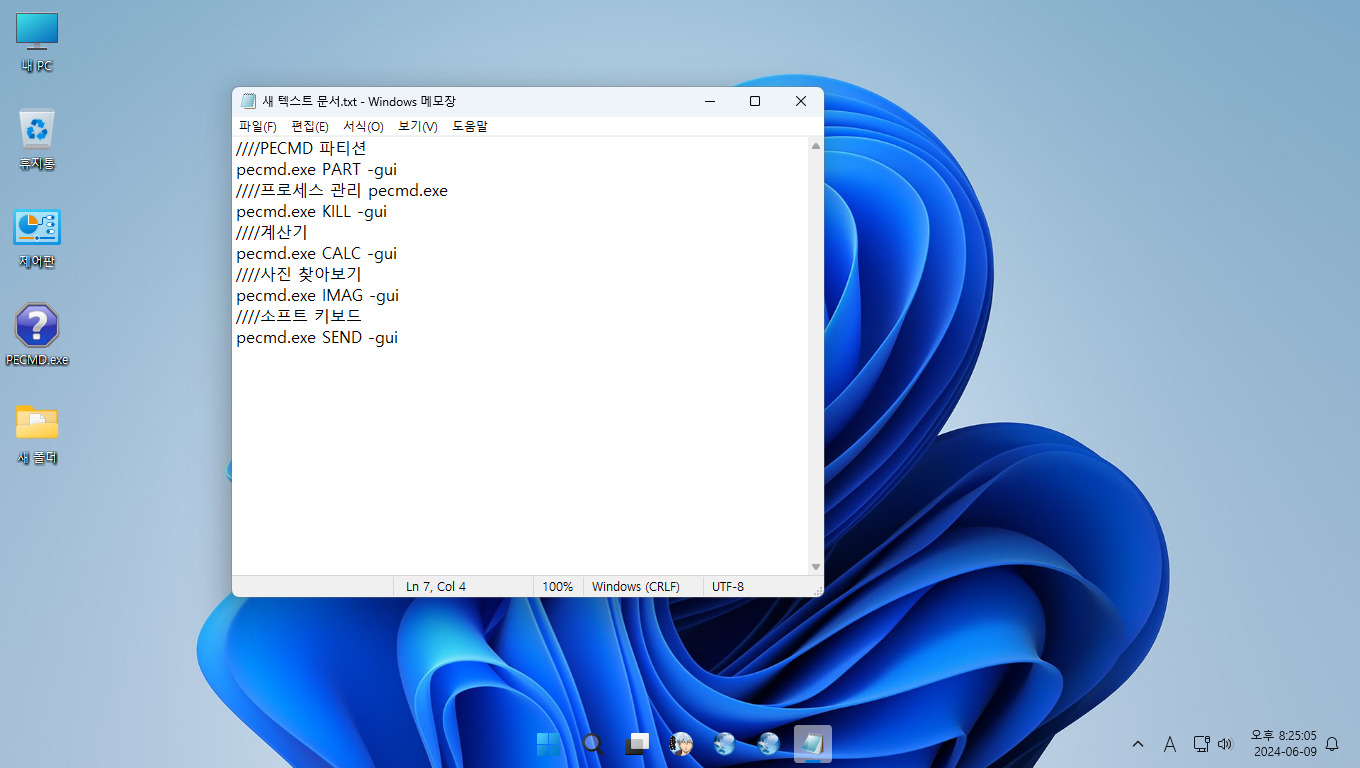
Task: Open the 보기(V) menu
Action: tap(418, 126)
